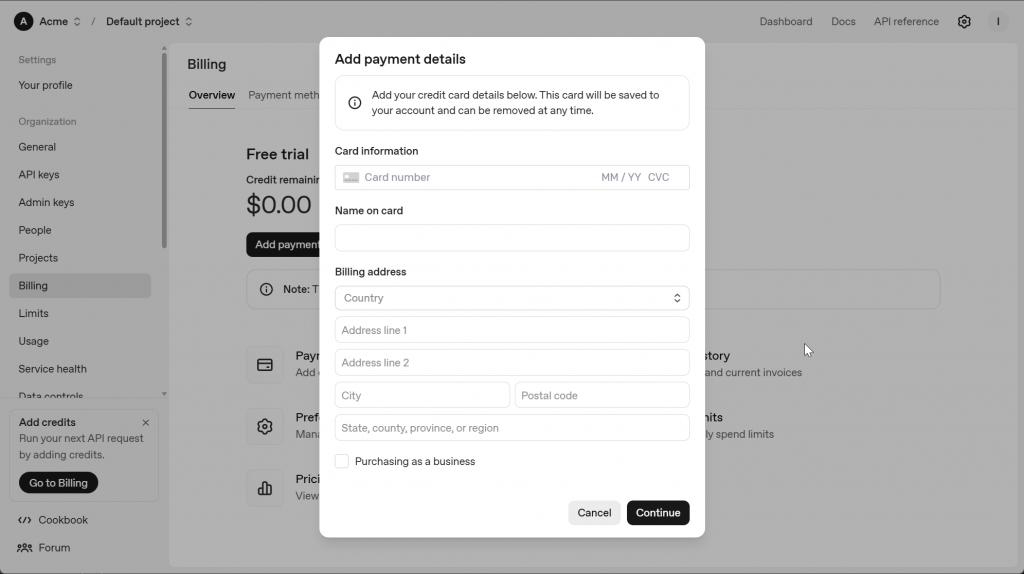Expand the Acme organization switcher

pos(77,22)
